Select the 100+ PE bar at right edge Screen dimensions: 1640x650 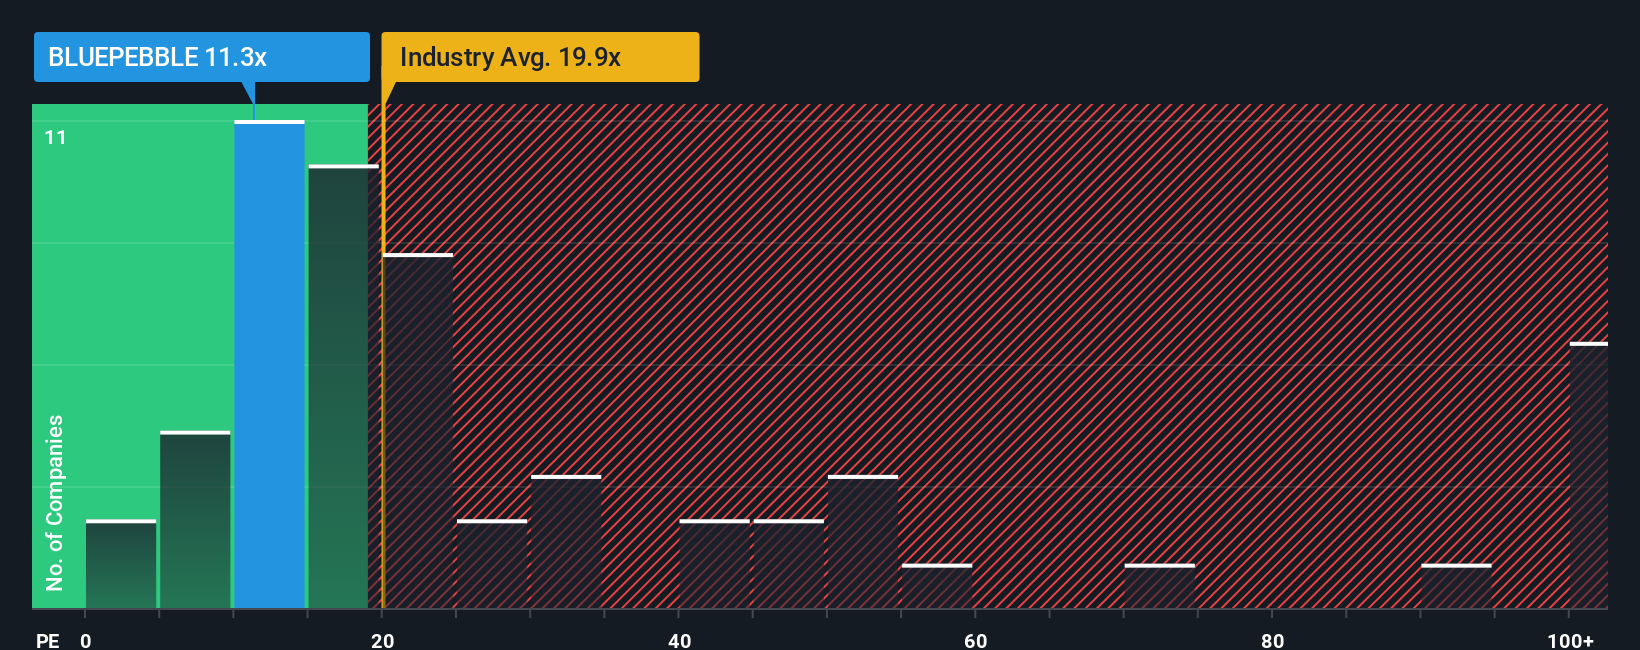pyautogui.click(x=1589, y=475)
